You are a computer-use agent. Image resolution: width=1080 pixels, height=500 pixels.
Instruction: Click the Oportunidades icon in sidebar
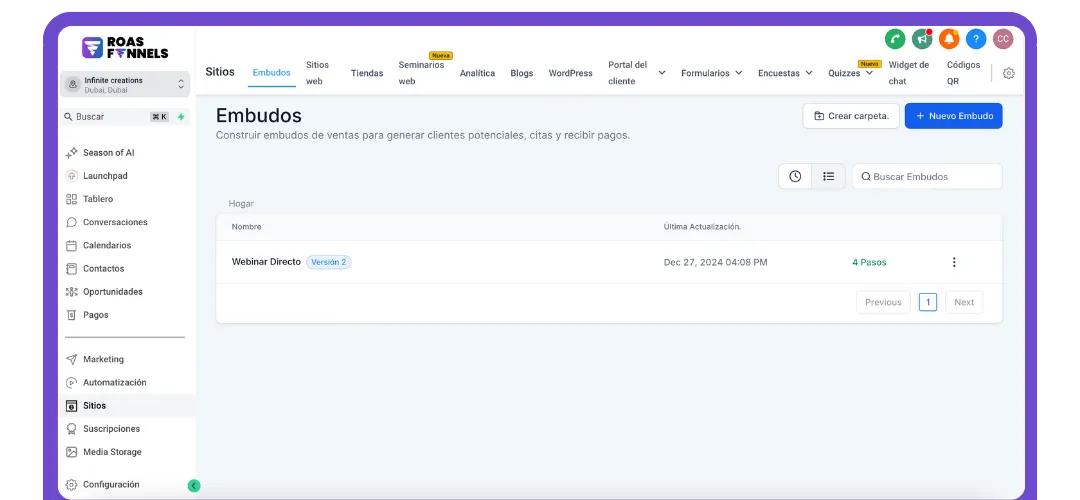click(72, 292)
